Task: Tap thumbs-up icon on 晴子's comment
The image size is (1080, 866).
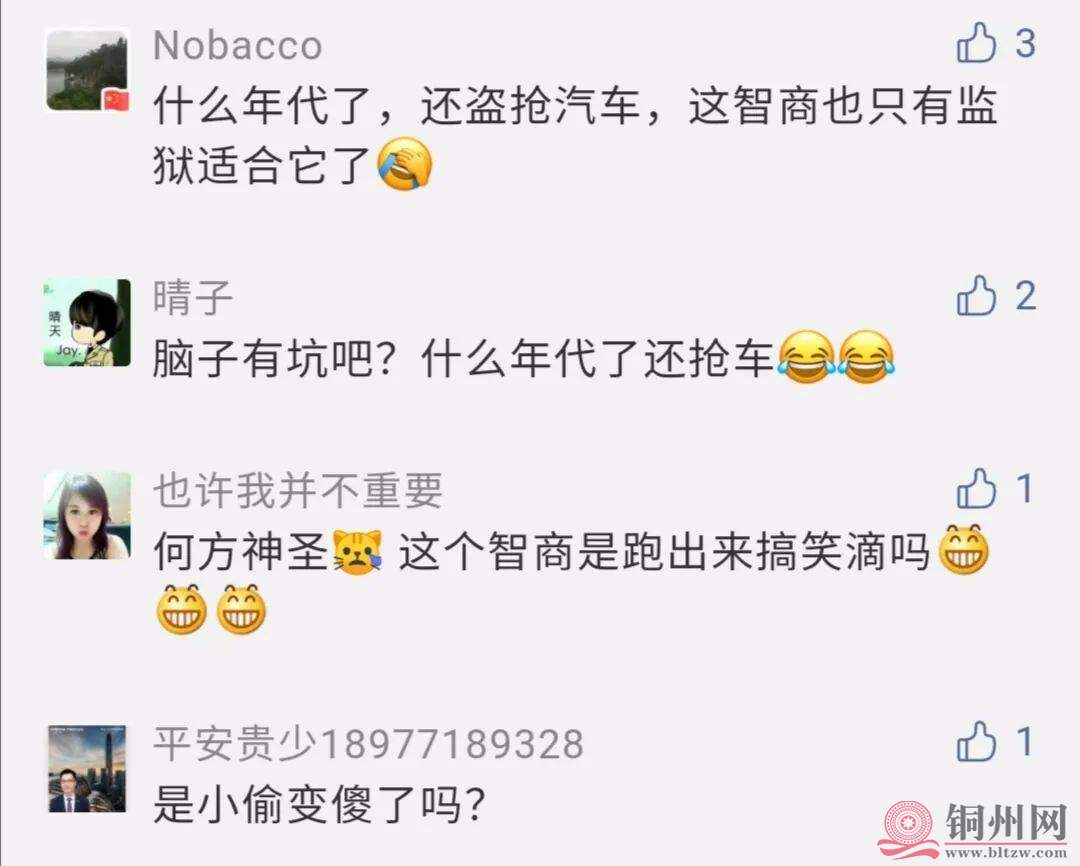Action: [x=976, y=296]
